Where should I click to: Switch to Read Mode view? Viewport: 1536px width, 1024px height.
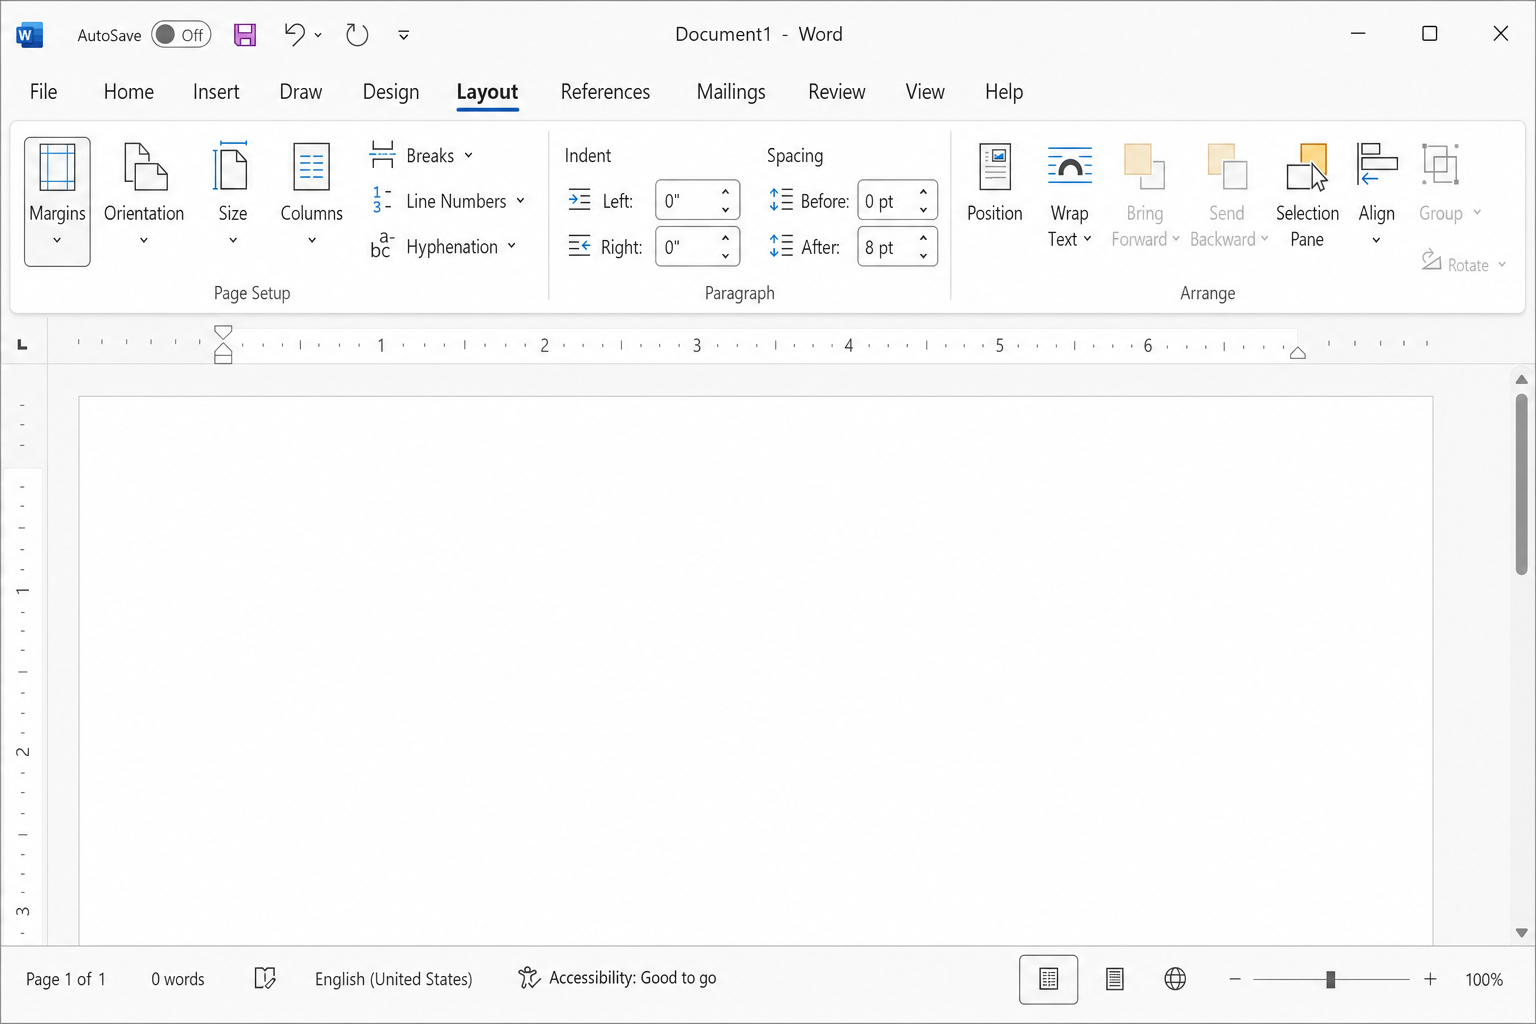point(1115,979)
